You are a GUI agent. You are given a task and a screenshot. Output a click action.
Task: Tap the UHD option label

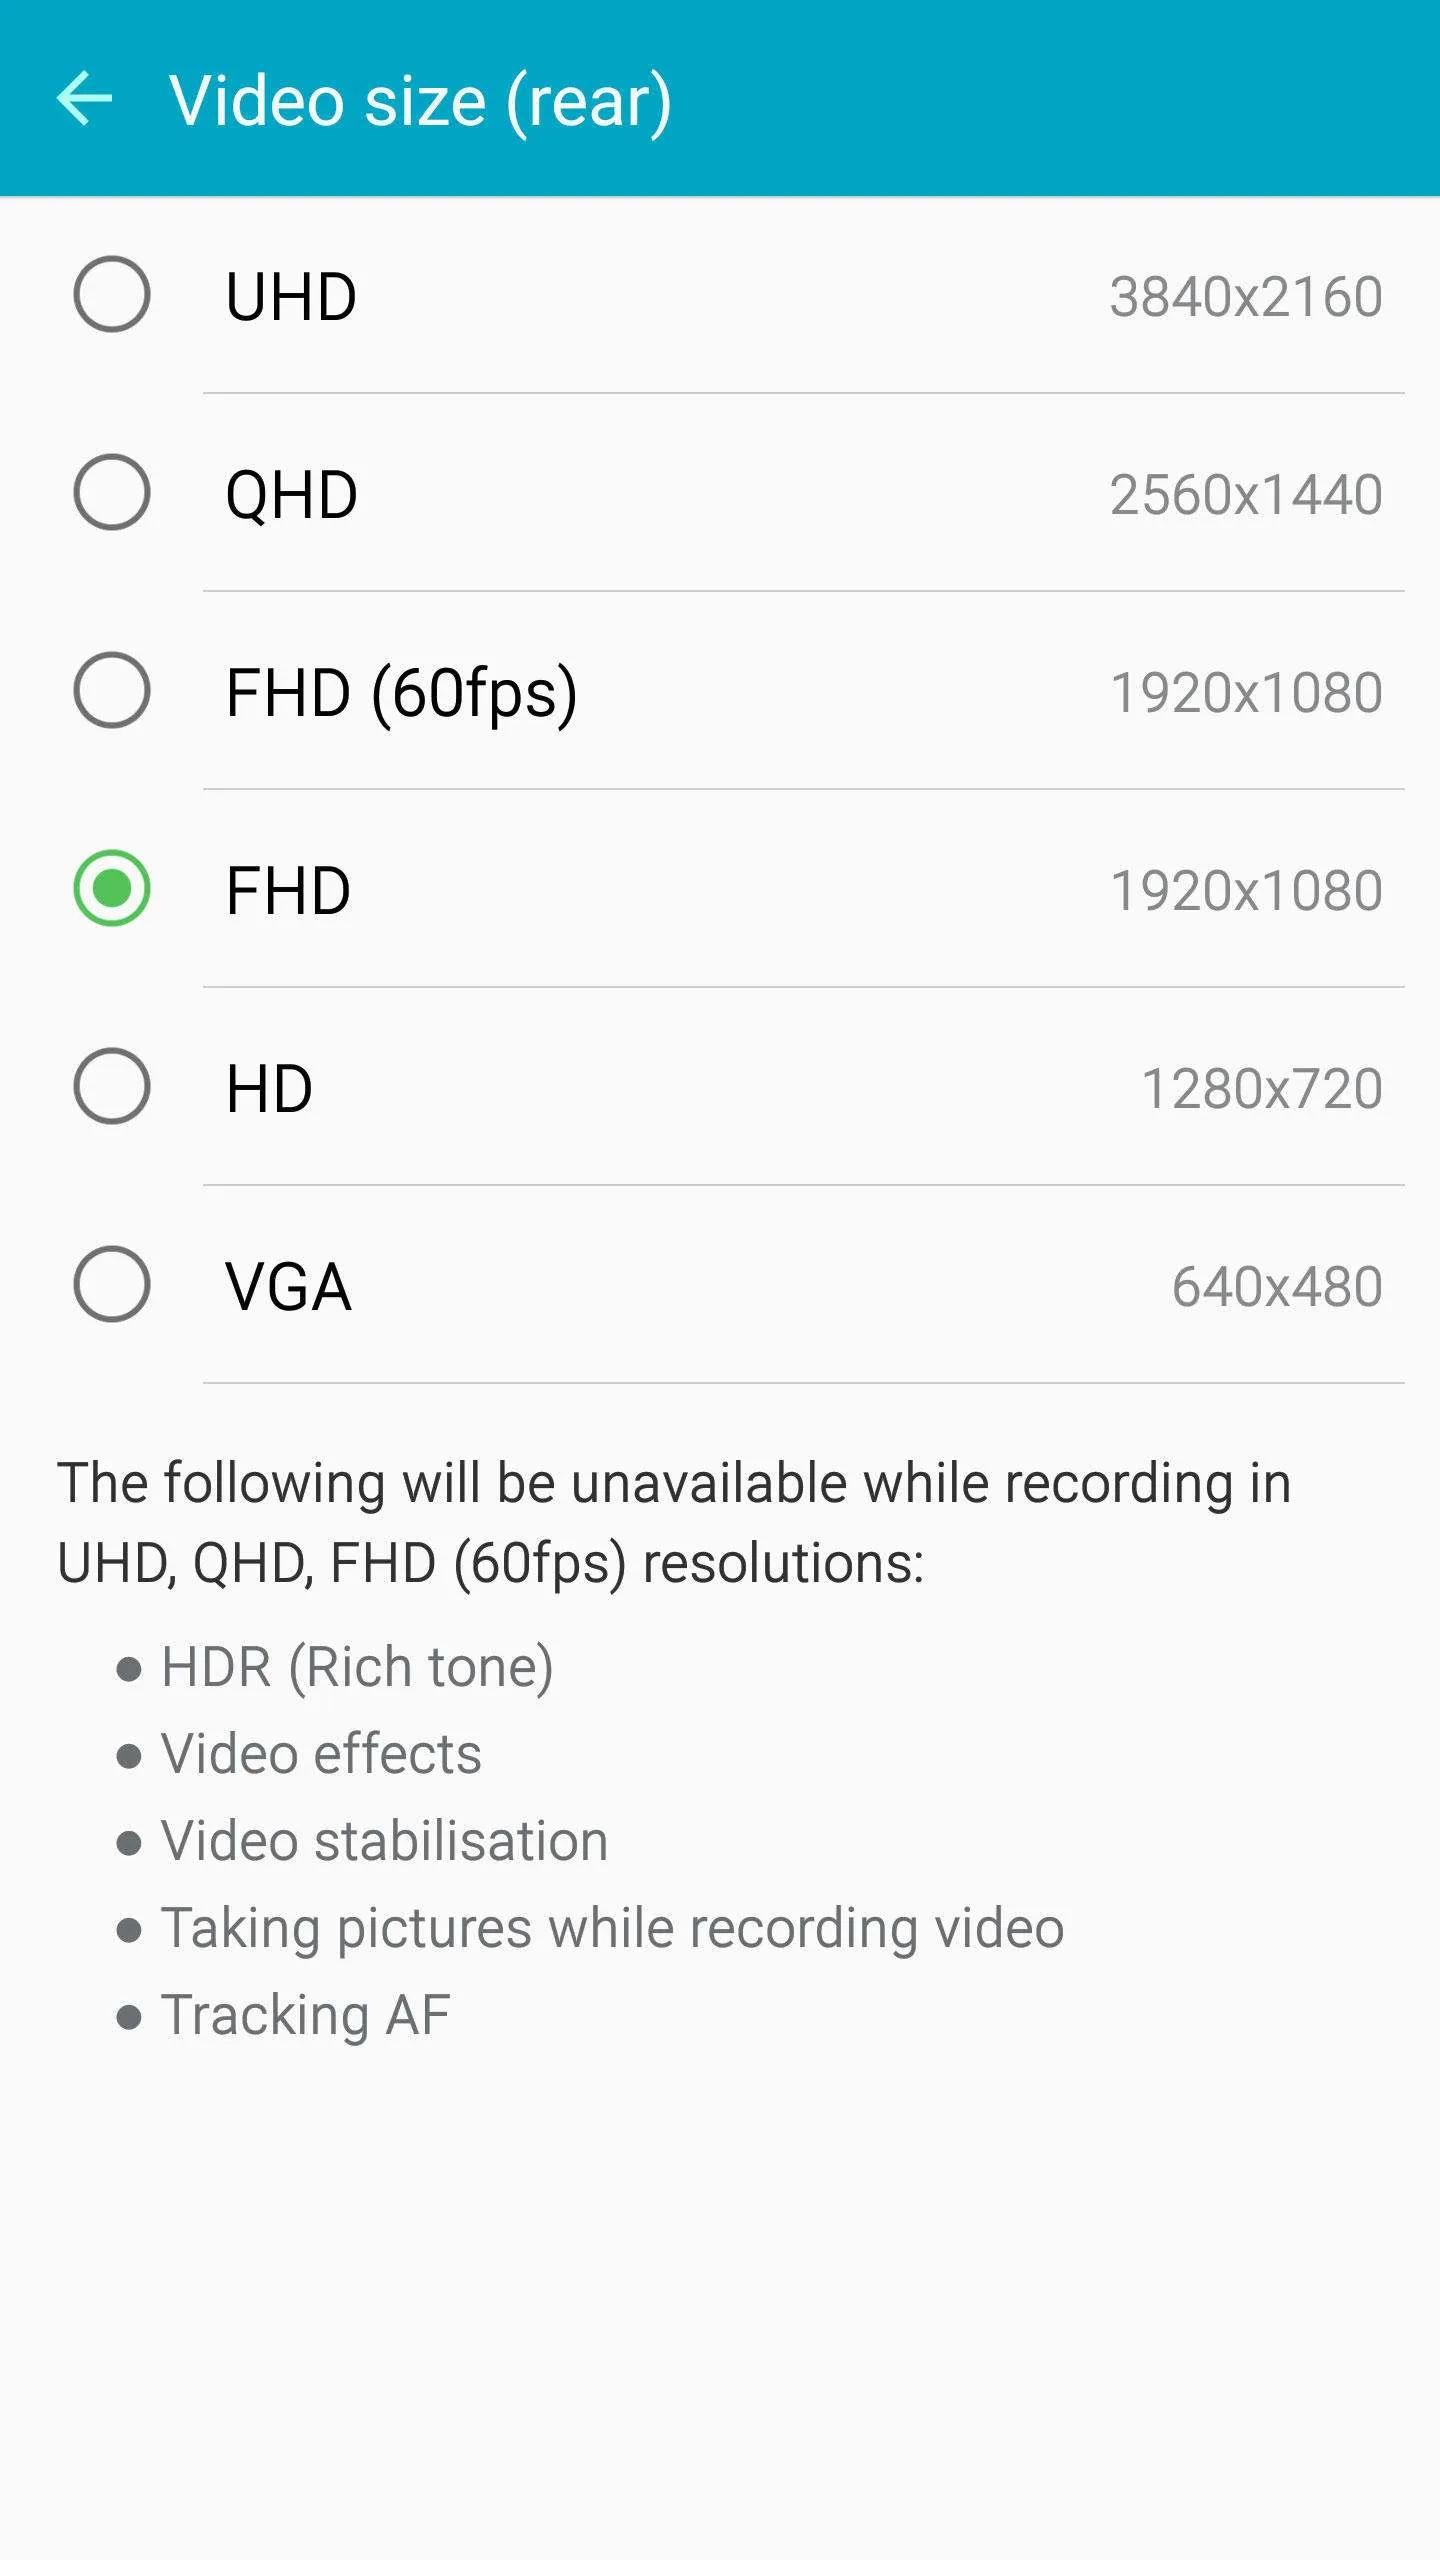pyautogui.click(x=291, y=297)
